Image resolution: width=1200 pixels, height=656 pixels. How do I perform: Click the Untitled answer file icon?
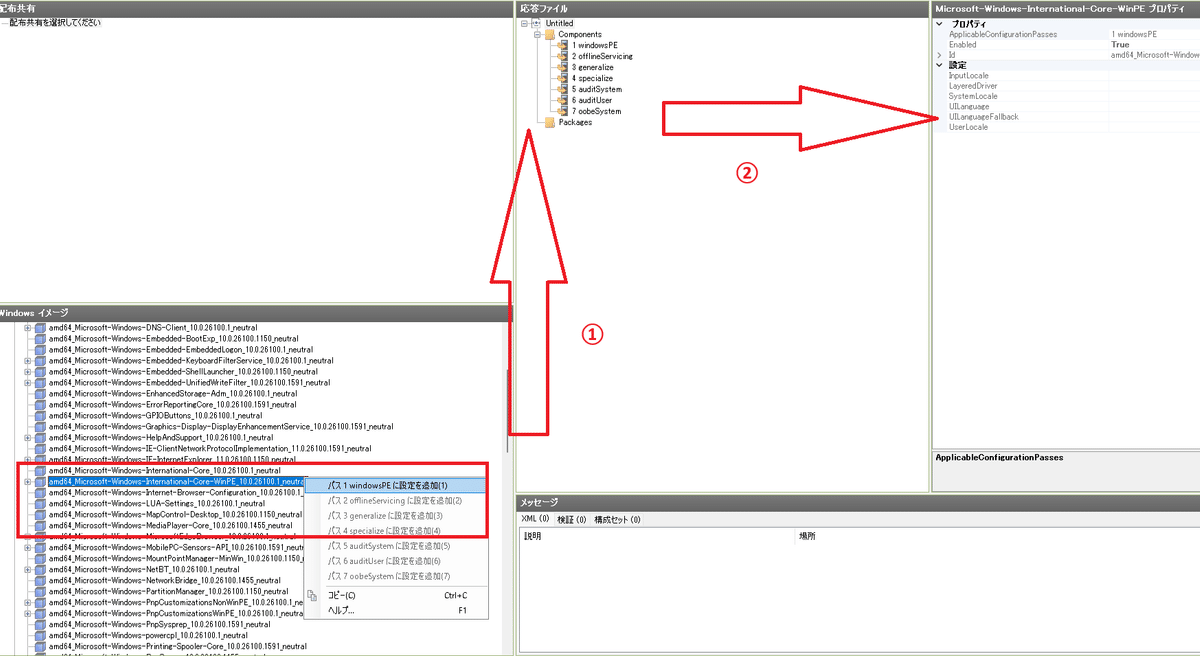(x=536, y=23)
